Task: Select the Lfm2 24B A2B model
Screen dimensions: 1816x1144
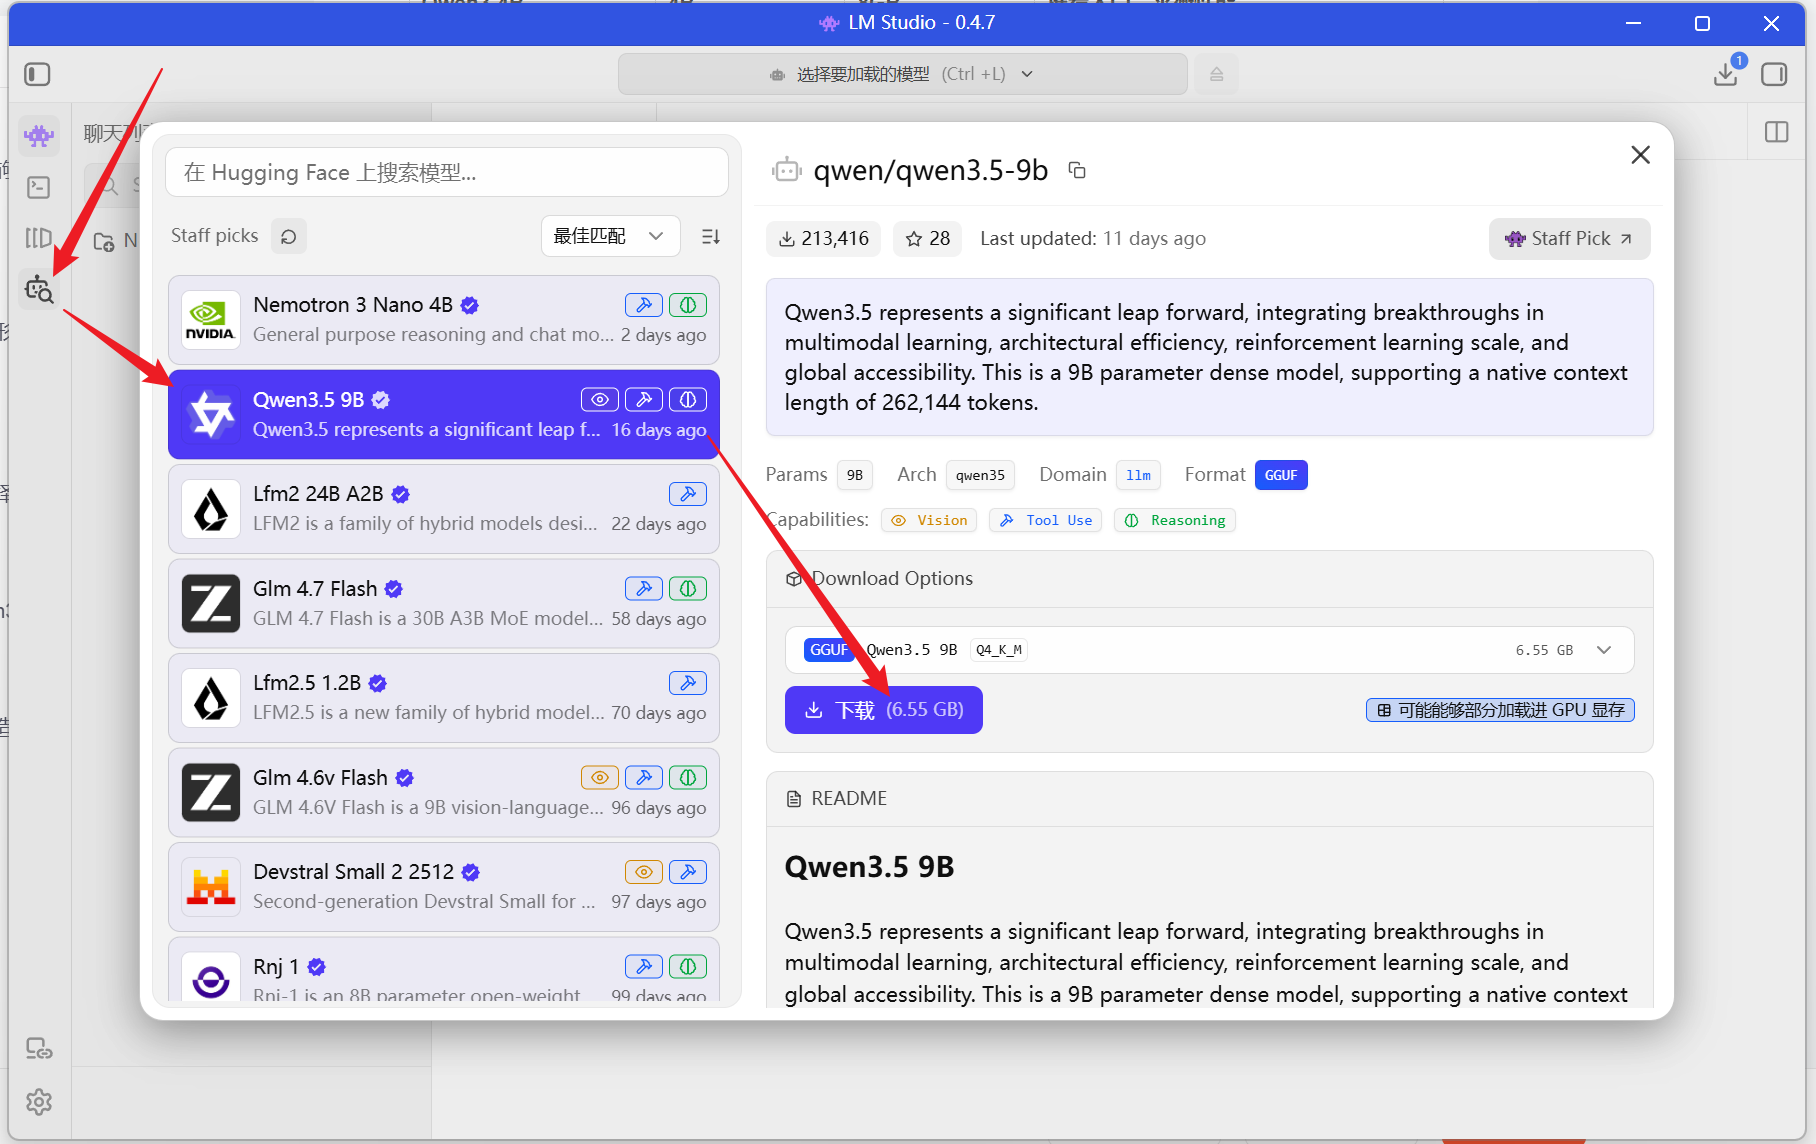Action: pyautogui.click(x=444, y=509)
